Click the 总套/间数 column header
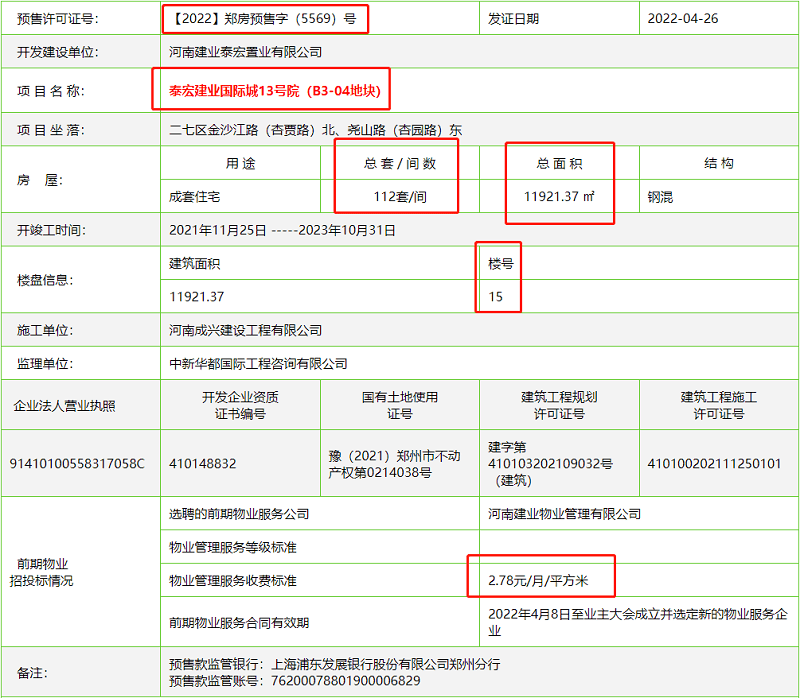The image size is (800, 698). [x=397, y=162]
